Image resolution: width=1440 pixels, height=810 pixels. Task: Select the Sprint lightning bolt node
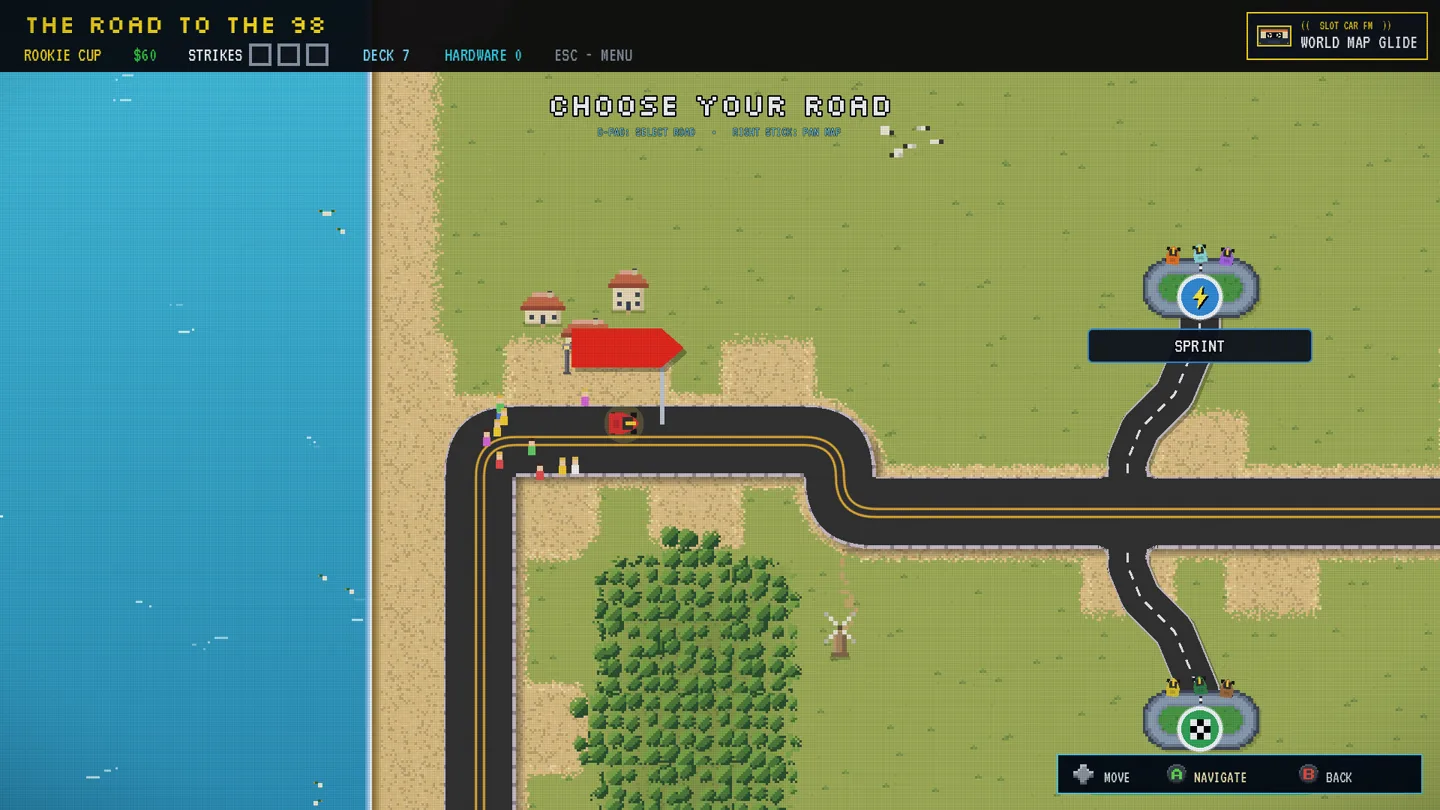1199,297
